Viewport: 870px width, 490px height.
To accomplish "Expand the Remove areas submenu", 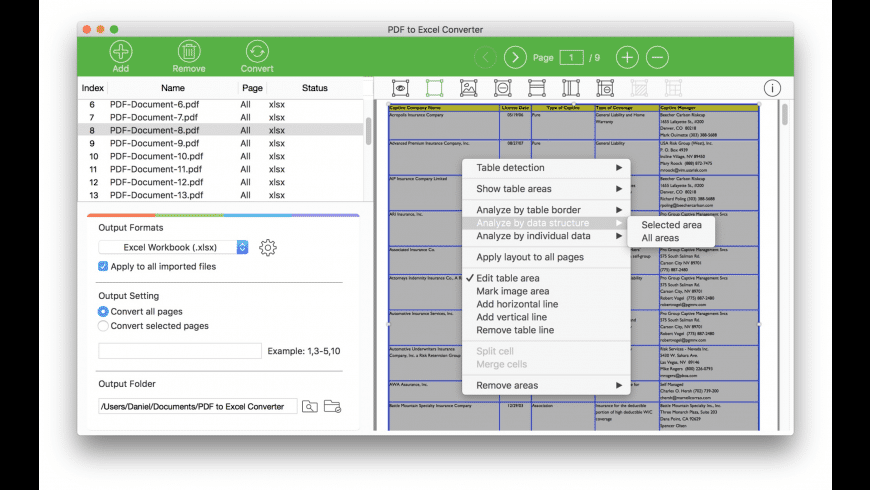I will (546, 385).
